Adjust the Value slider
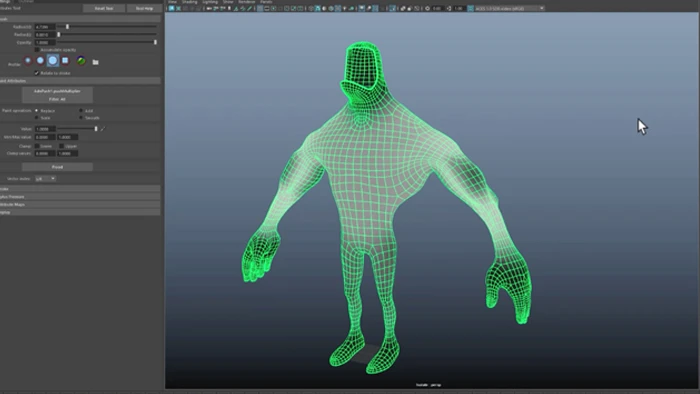Screen dimensions: 700x394 point(78,129)
